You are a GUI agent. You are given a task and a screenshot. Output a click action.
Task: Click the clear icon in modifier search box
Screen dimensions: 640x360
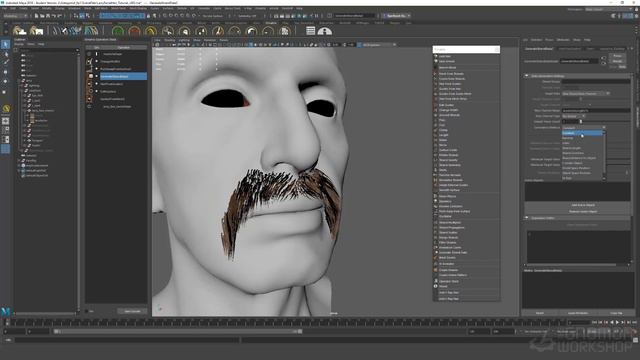click(496, 49)
